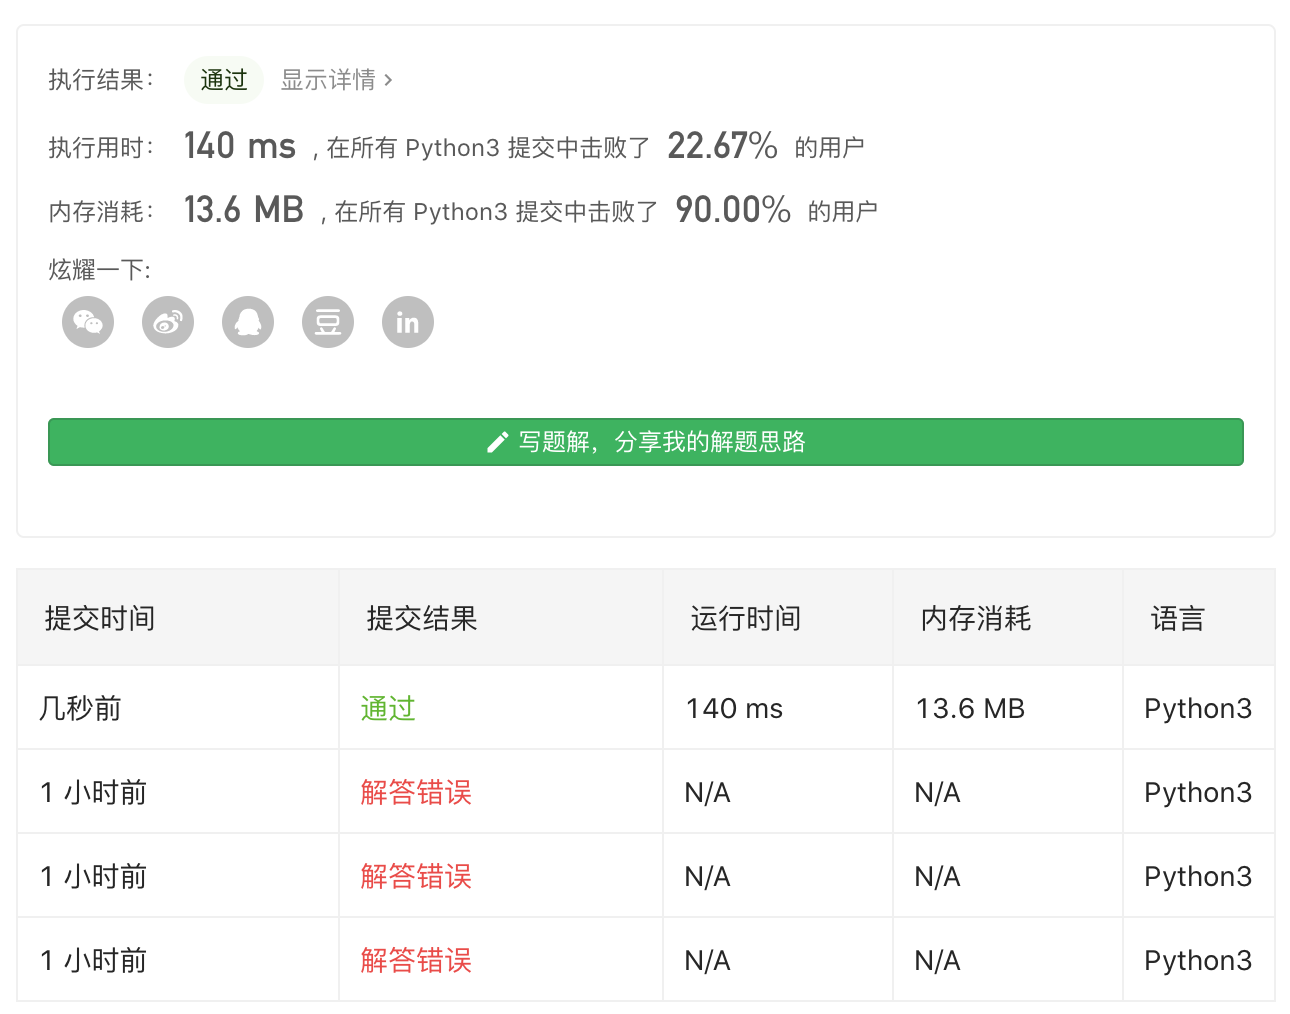
Task: Share result via Douban icon
Action: [328, 322]
